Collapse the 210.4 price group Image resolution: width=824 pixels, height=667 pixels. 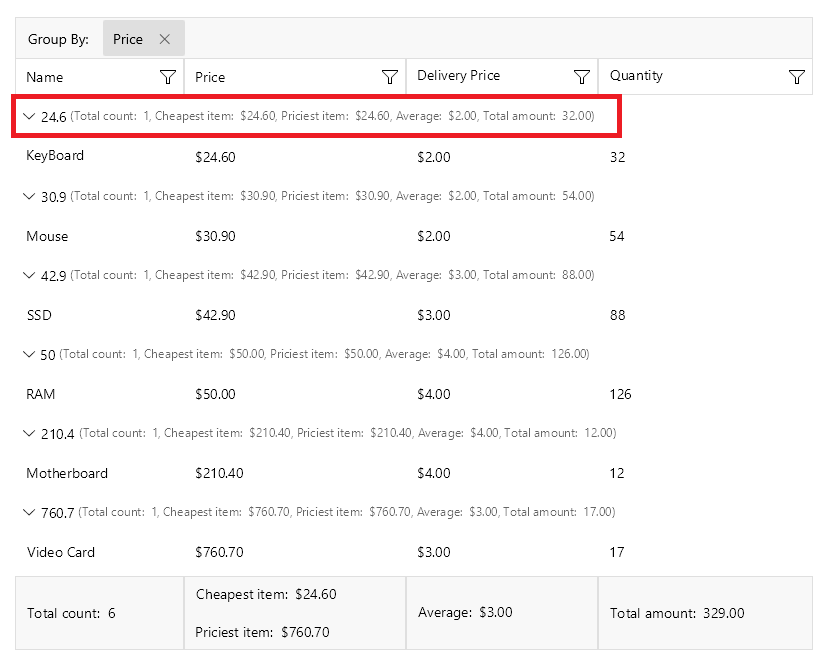click(29, 433)
